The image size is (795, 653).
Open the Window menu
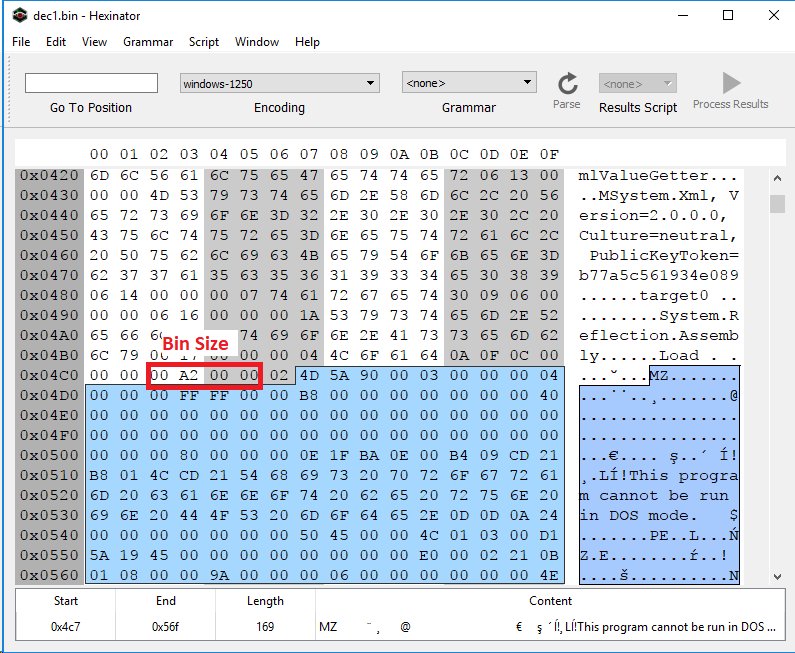point(257,42)
